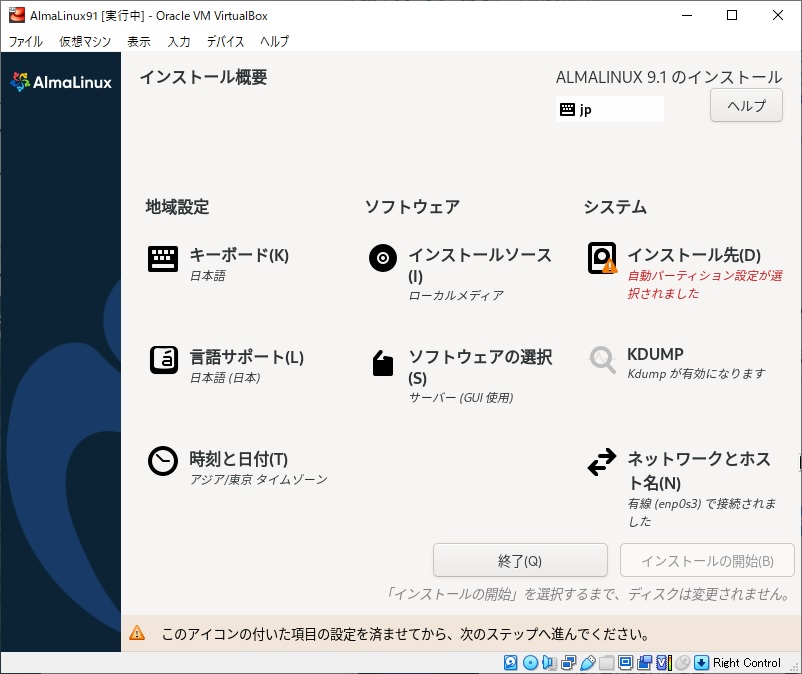Click the VirtualBox hard disk status icon
Viewport: 802px width, 674px height.
pos(510,663)
